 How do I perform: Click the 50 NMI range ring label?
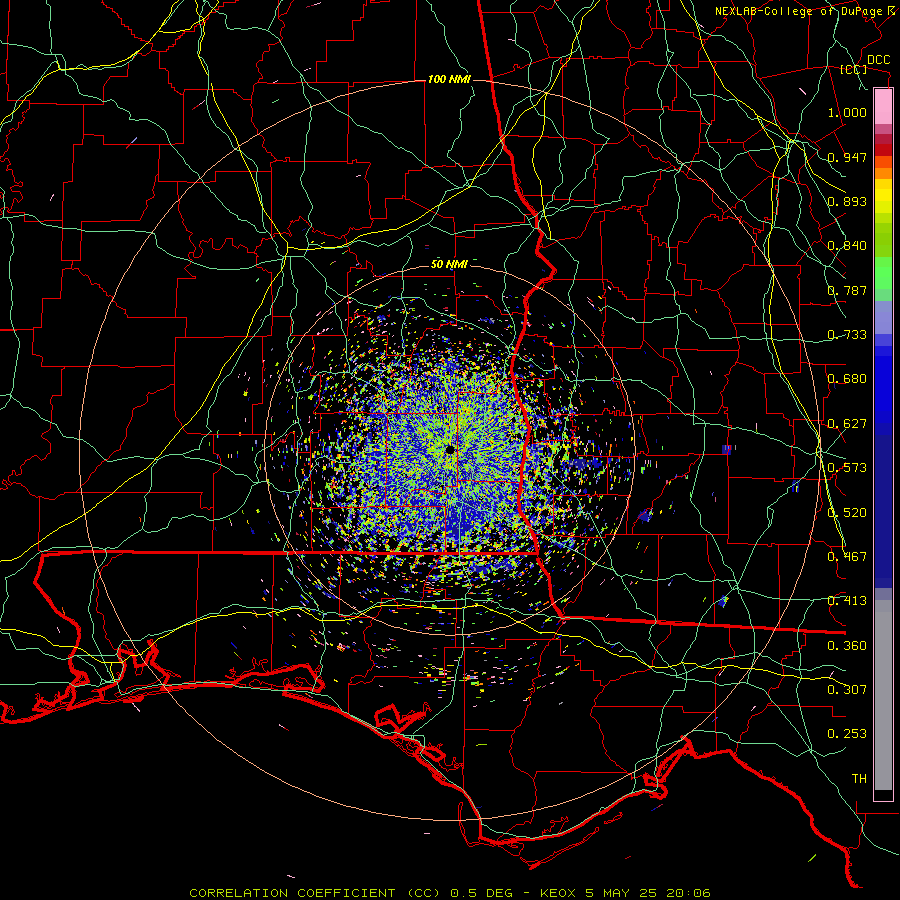[449, 264]
